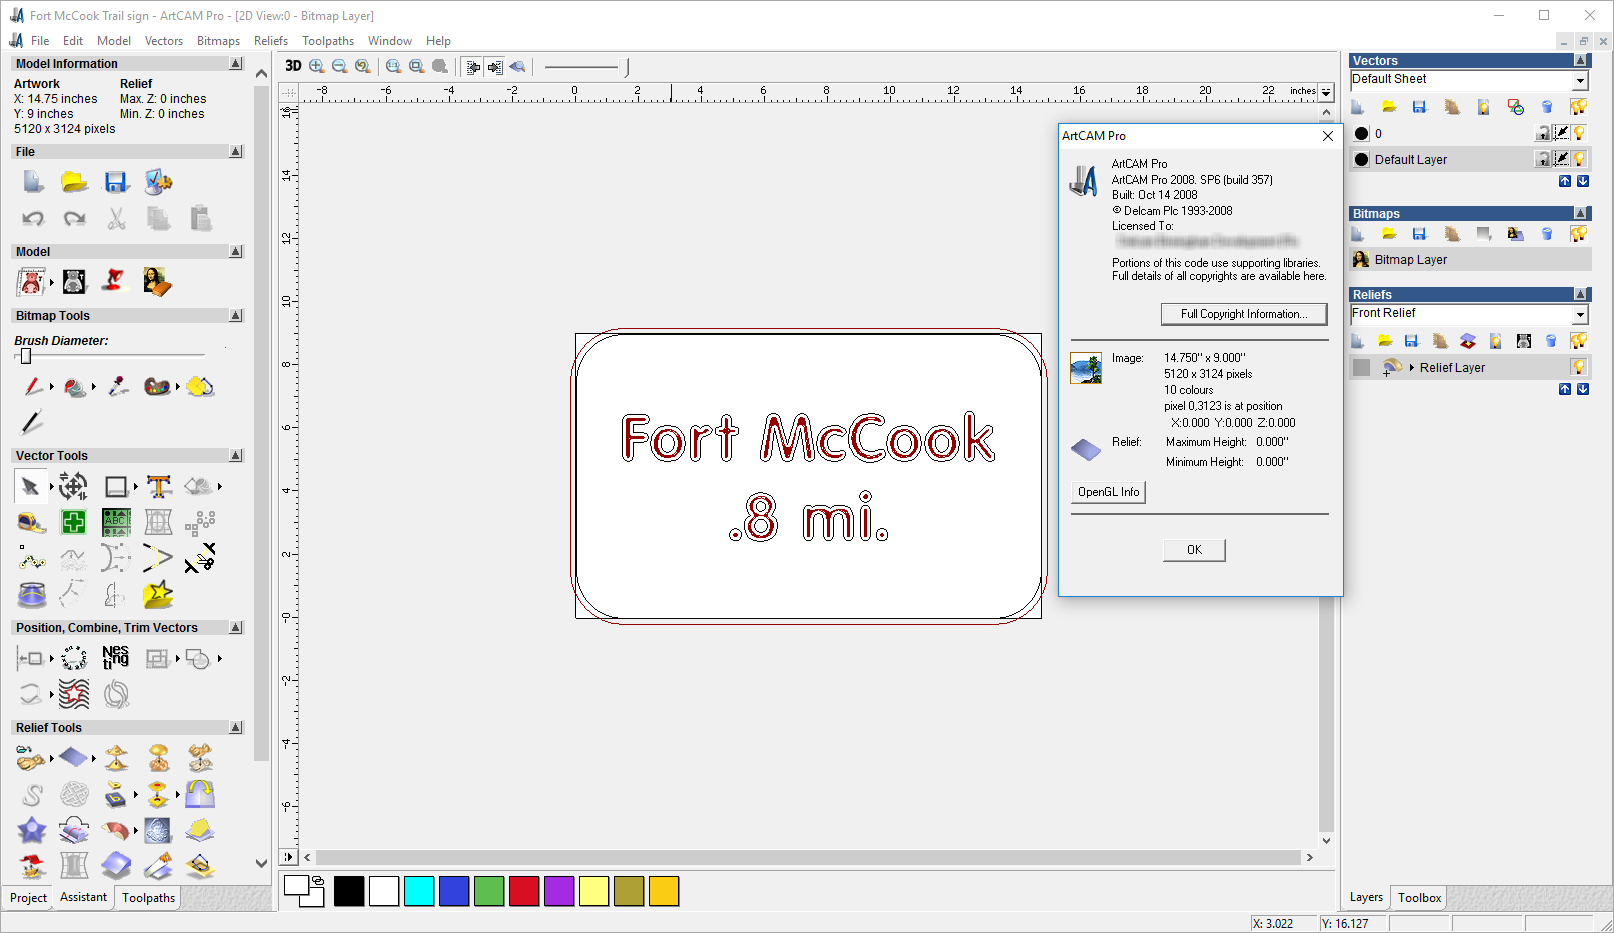Click the Zoom In magnifier icon
Screen dimensions: 1614x933
click(317, 66)
